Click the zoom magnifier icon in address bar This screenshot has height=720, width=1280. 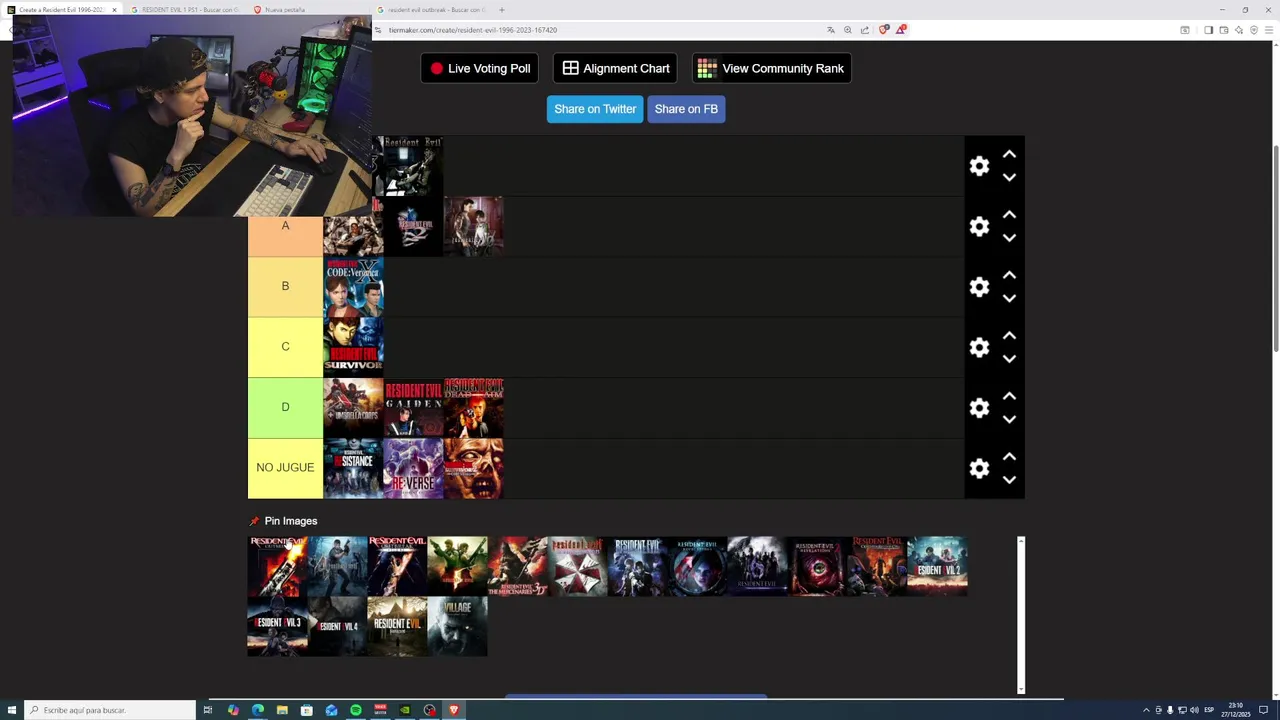click(848, 30)
